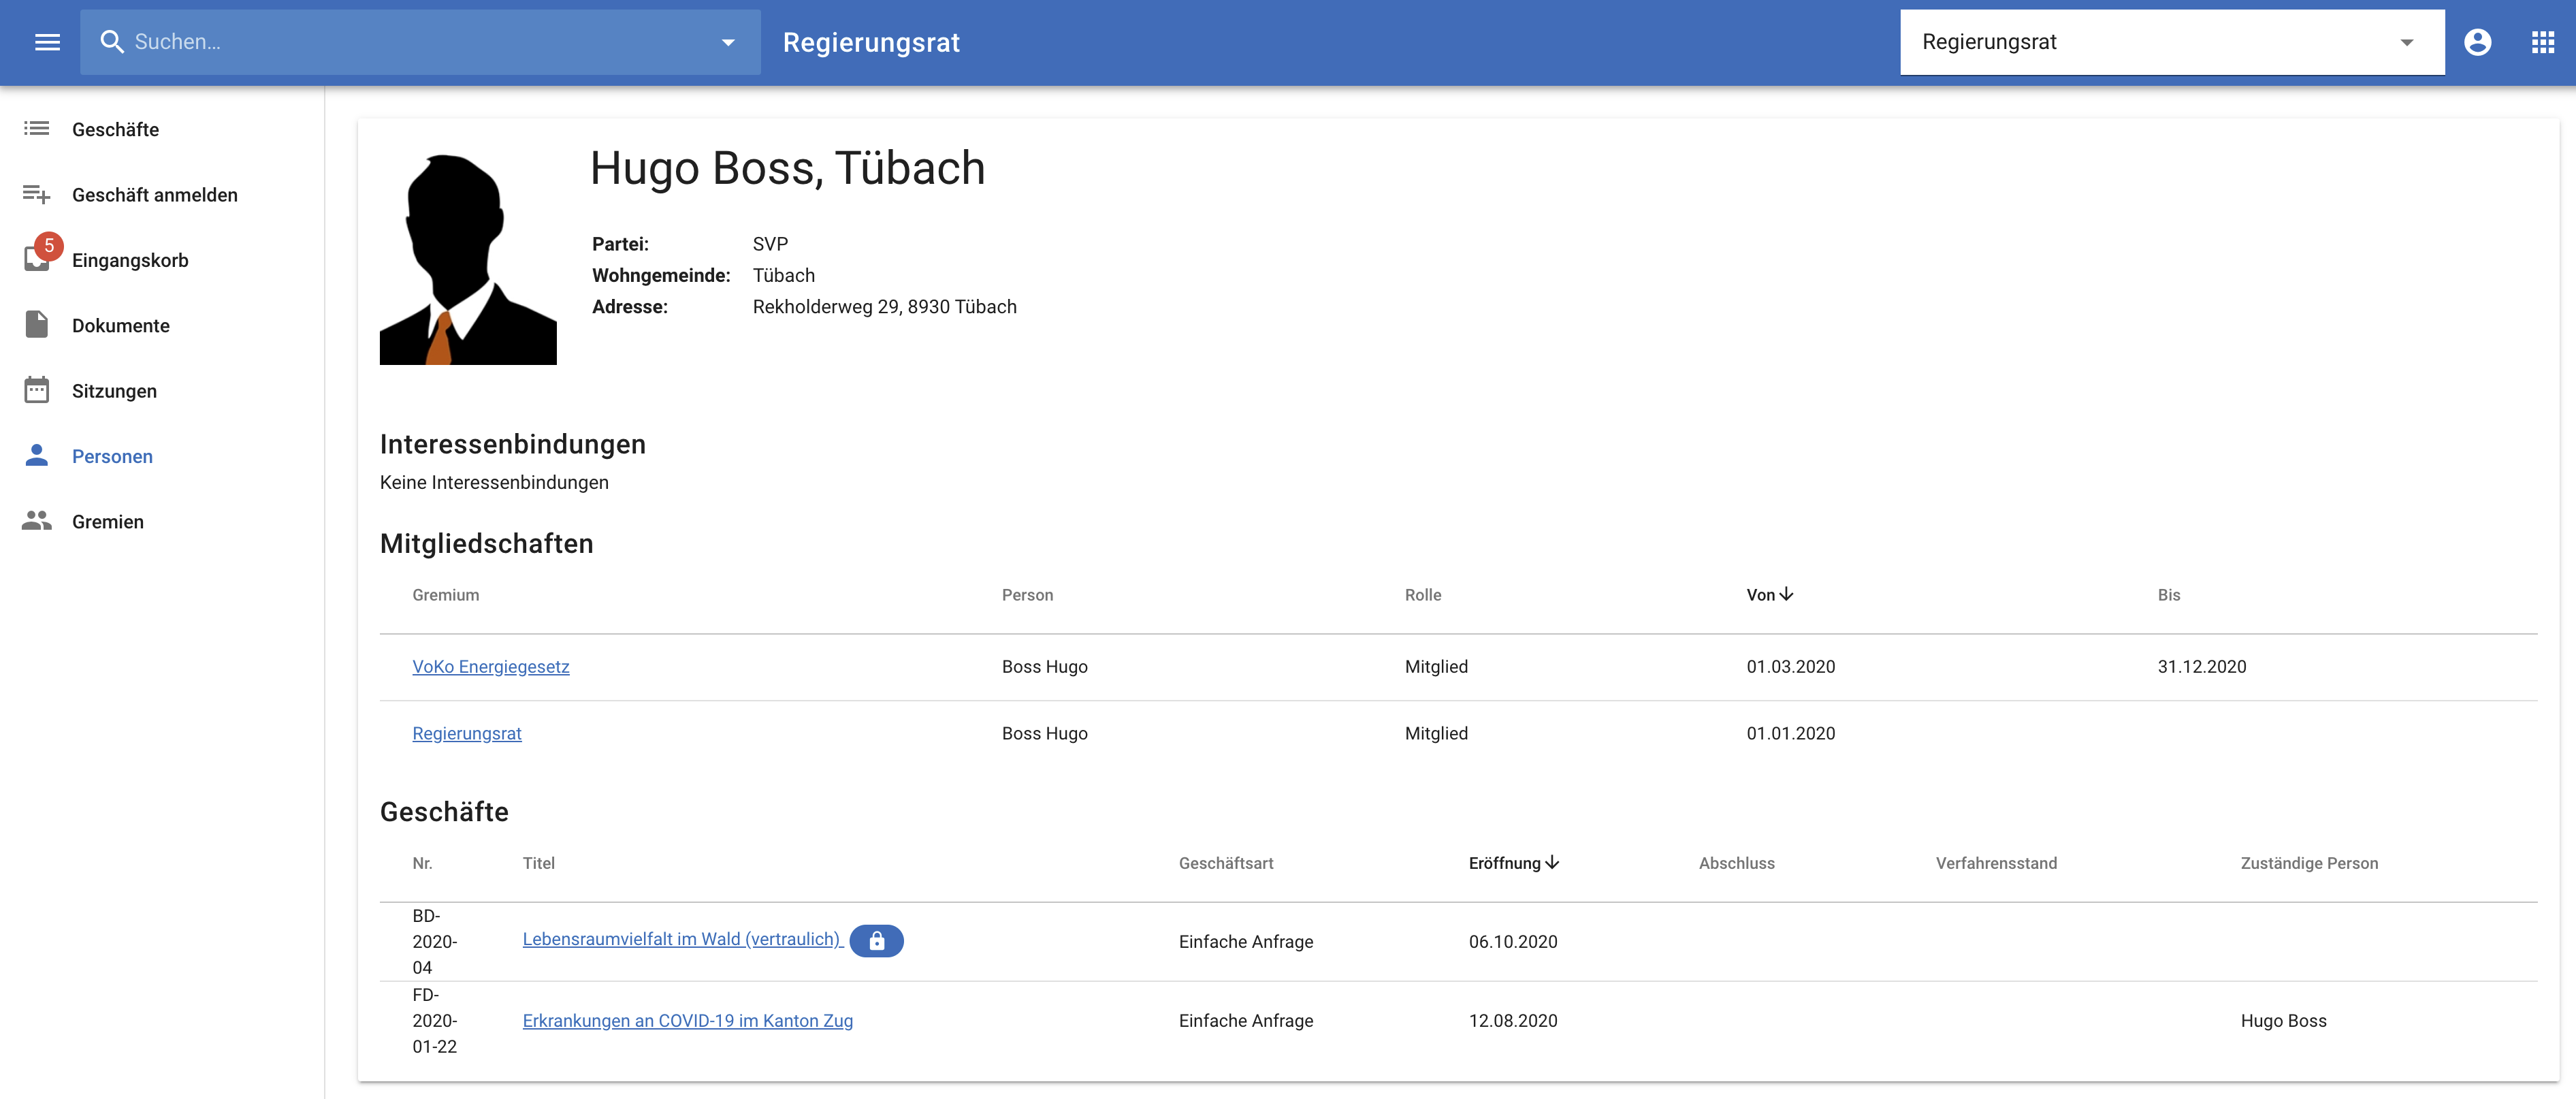Click the magnifier search icon
Image resolution: width=2576 pixels, height=1099 pixels.
click(x=112, y=42)
